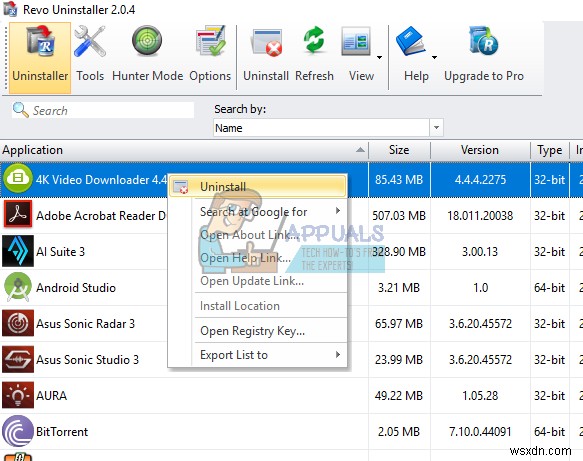Select Asus Sonic Radar 3 icon
This screenshot has height=461, width=583.
point(17,323)
